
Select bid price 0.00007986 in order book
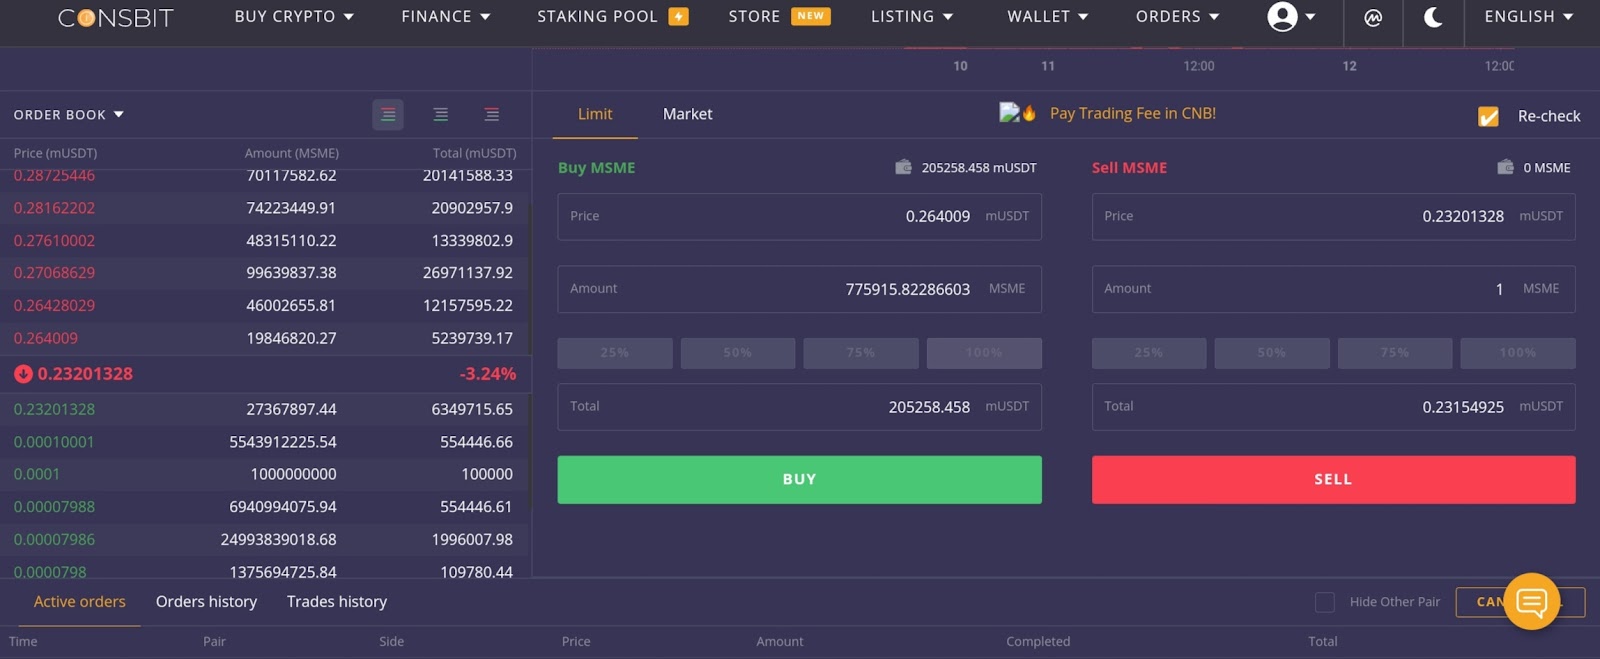pos(54,539)
